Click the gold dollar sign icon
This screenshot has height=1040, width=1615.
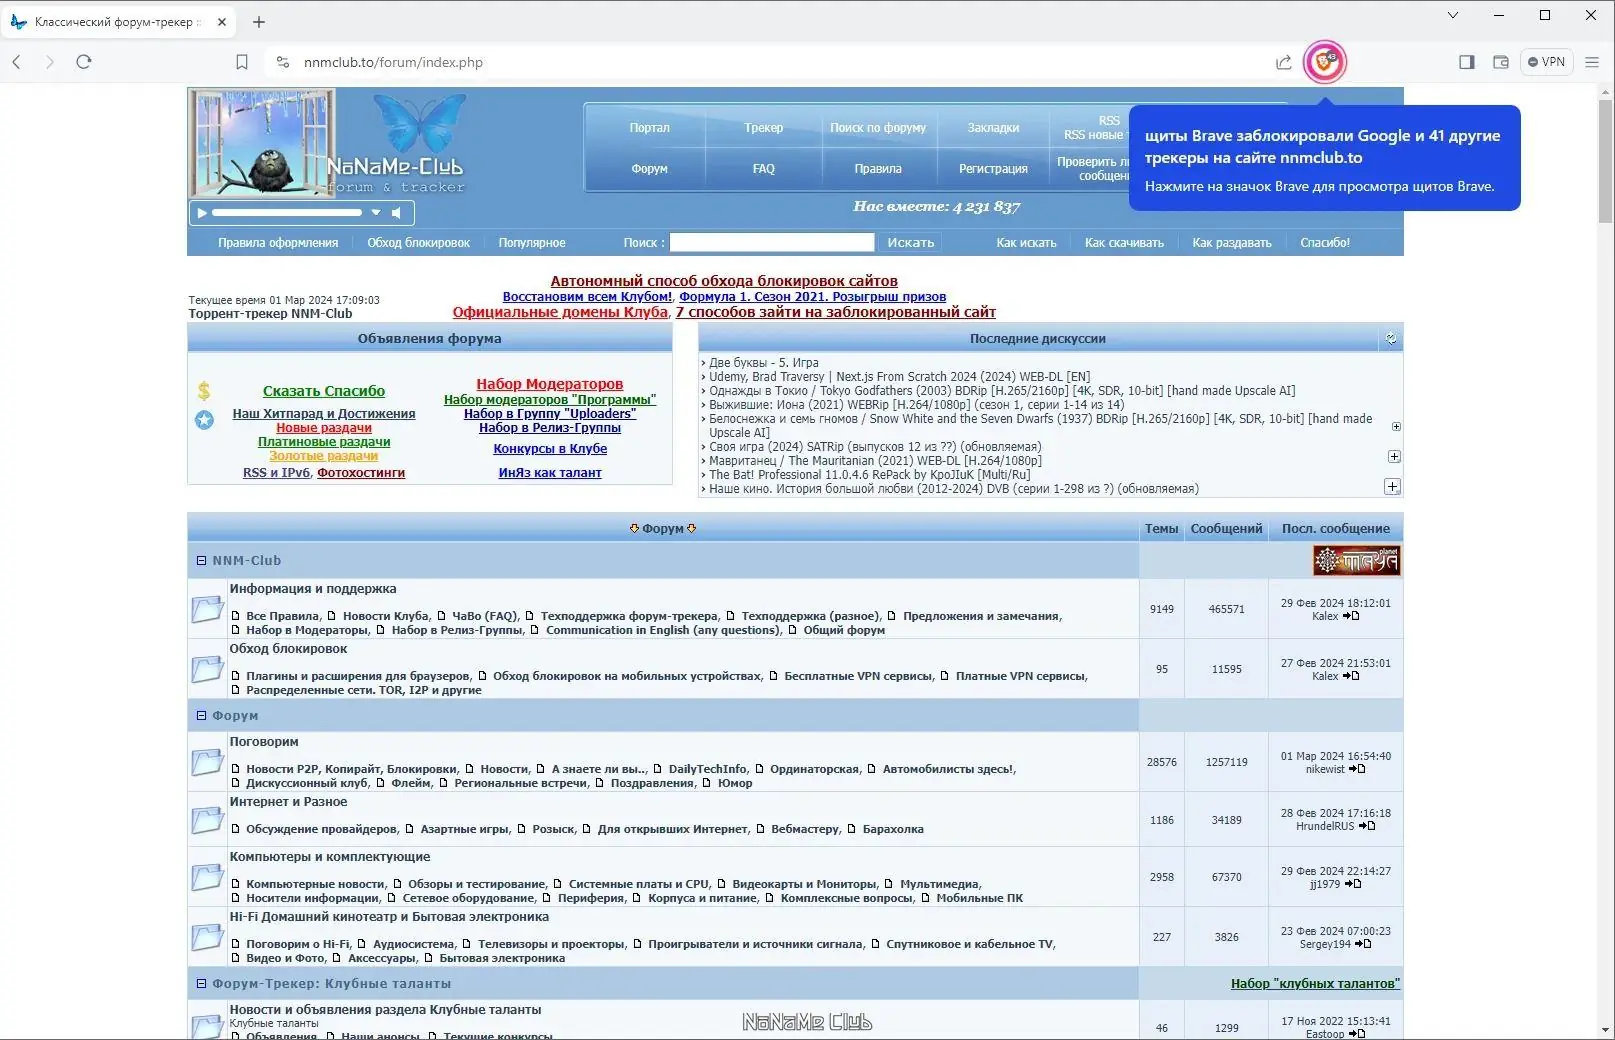[x=204, y=391]
